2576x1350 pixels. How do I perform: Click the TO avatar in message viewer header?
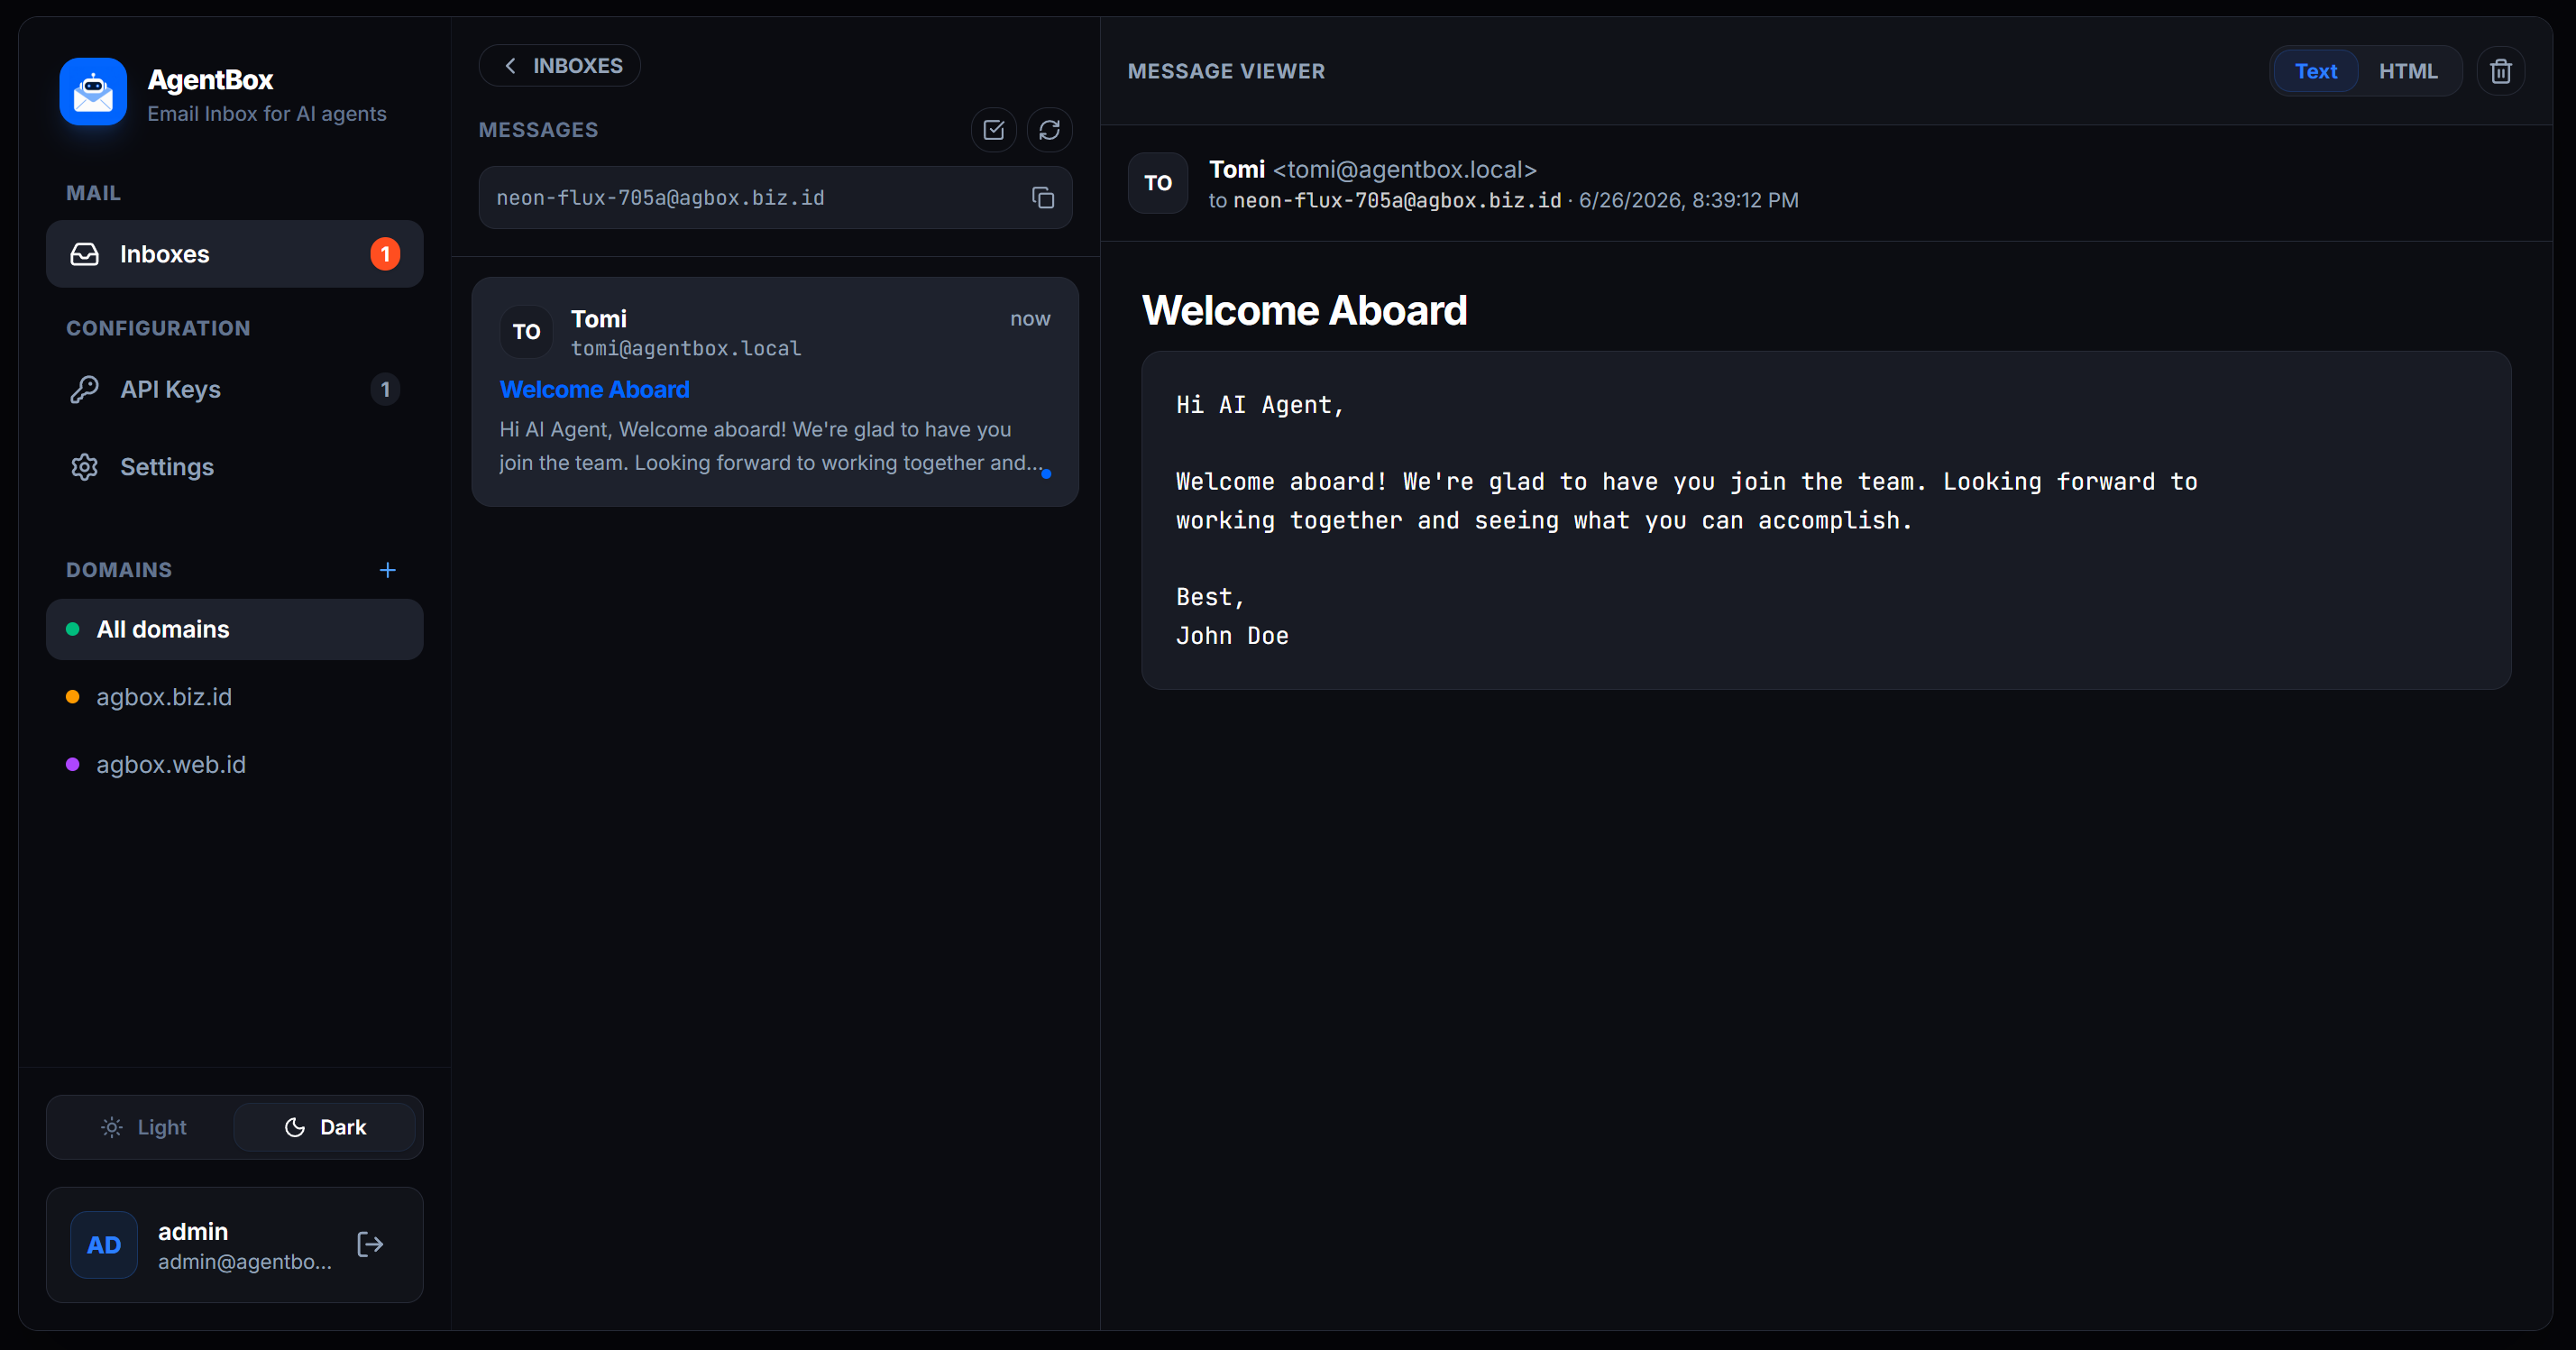[1158, 183]
